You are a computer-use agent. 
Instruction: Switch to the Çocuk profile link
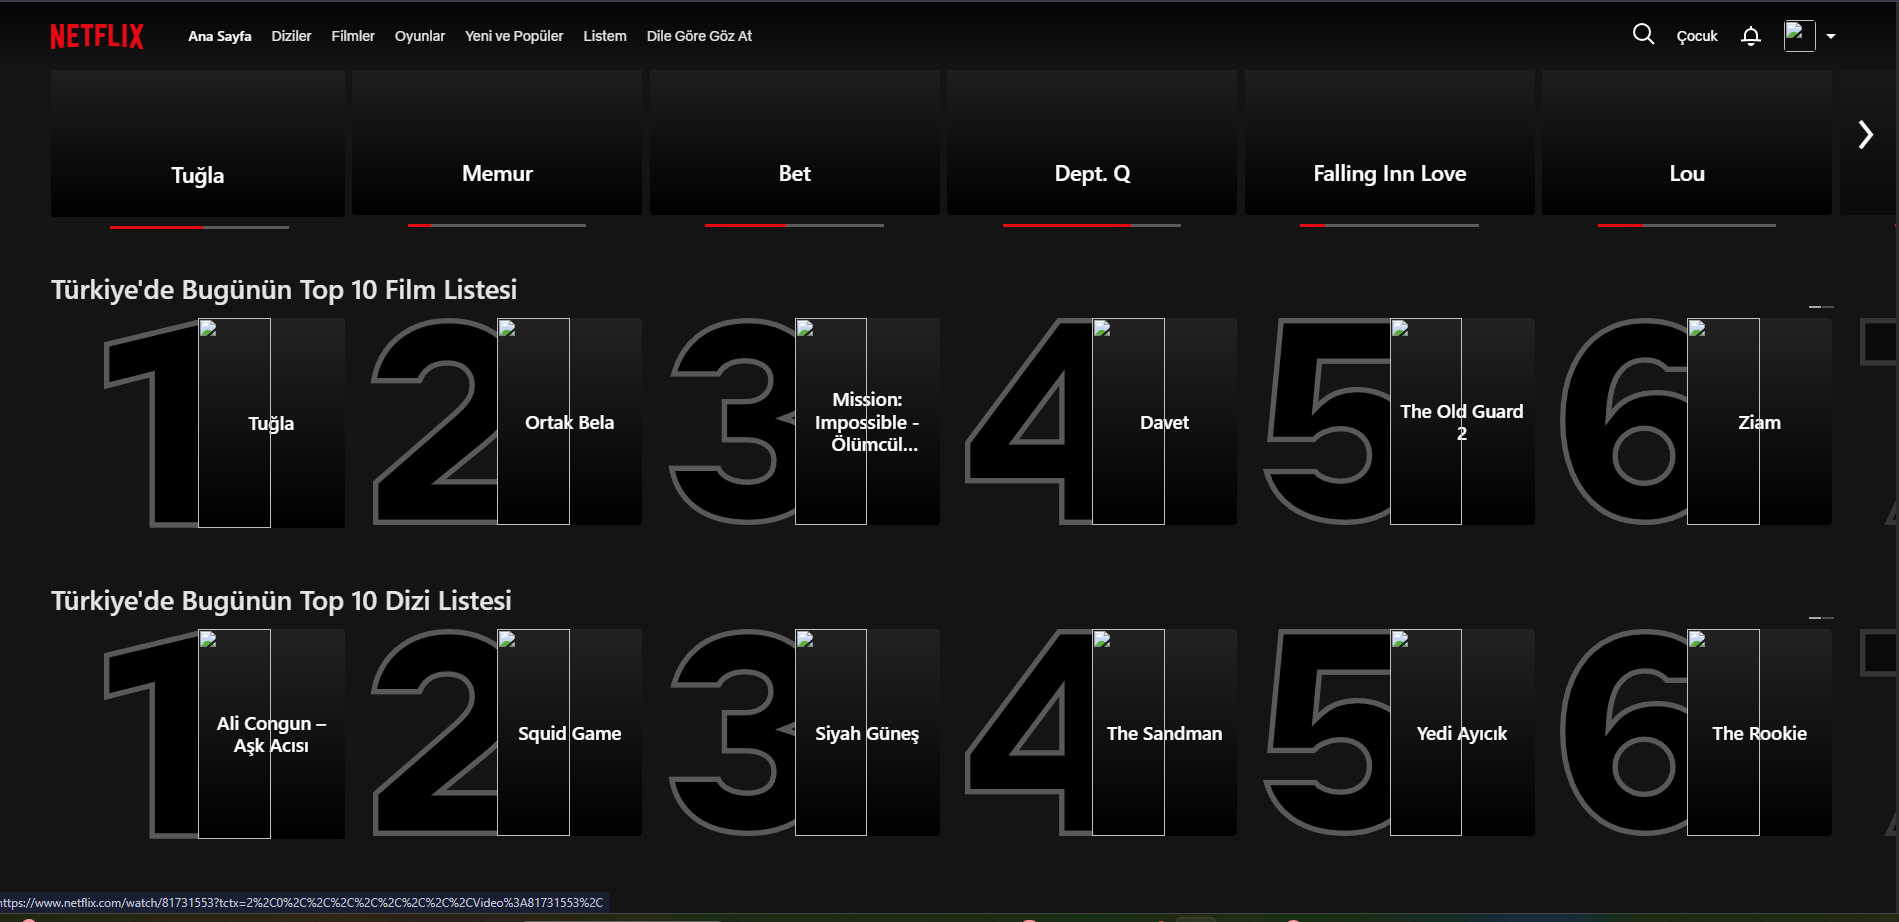[1697, 36]
